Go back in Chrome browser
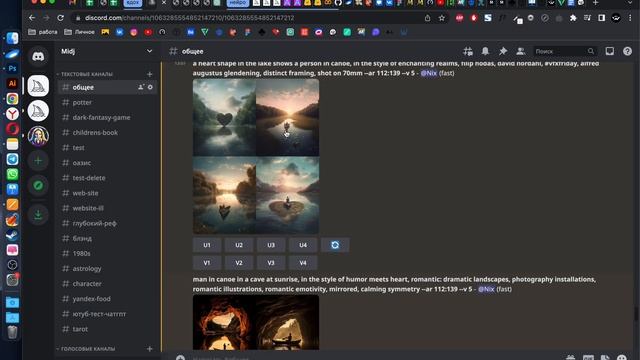Image resolution: width=640 pixels, height=360 pixels. pos(32,18)
